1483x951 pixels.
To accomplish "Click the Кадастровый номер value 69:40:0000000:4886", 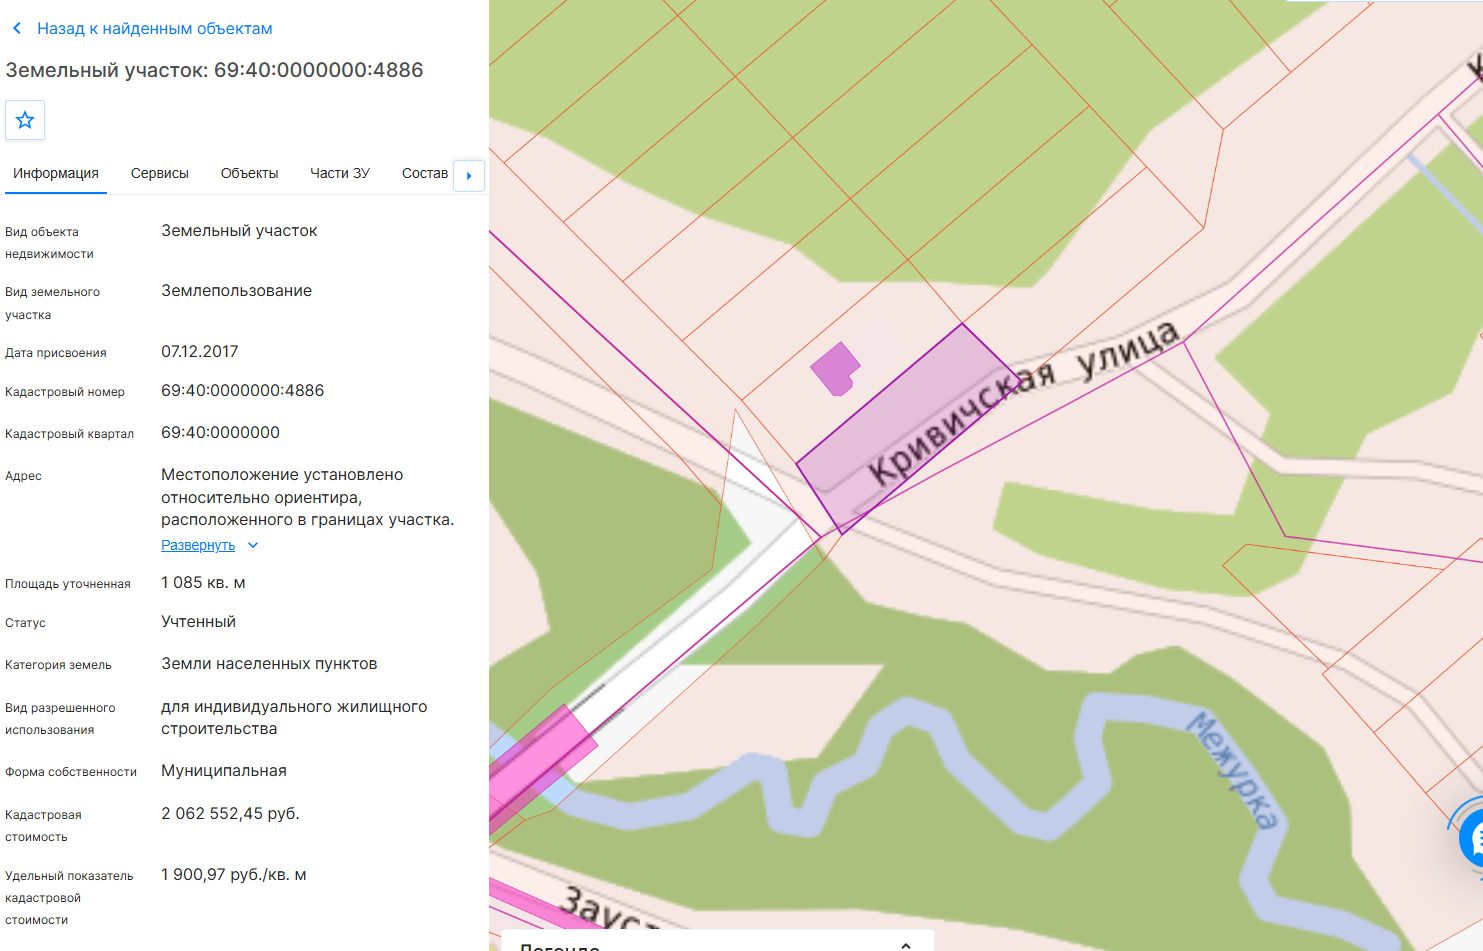I will (x=243, y=391).
